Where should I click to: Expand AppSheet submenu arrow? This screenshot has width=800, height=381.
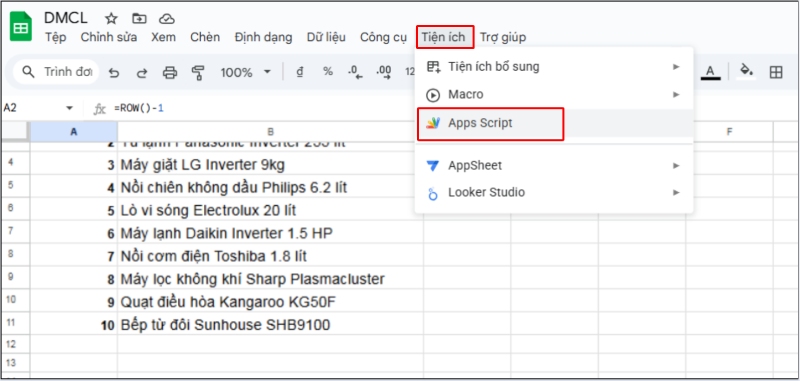click(676, 166)
